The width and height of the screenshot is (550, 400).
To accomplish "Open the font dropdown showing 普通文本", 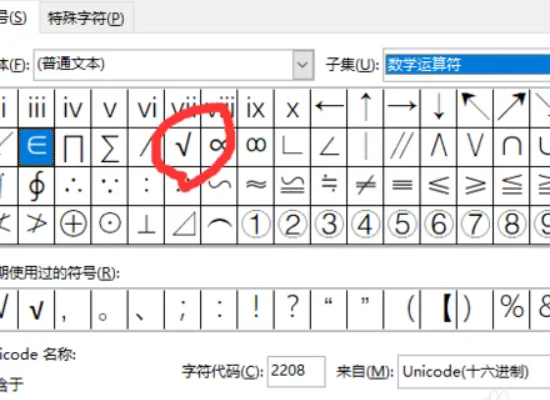I will (x=174, y=65).
